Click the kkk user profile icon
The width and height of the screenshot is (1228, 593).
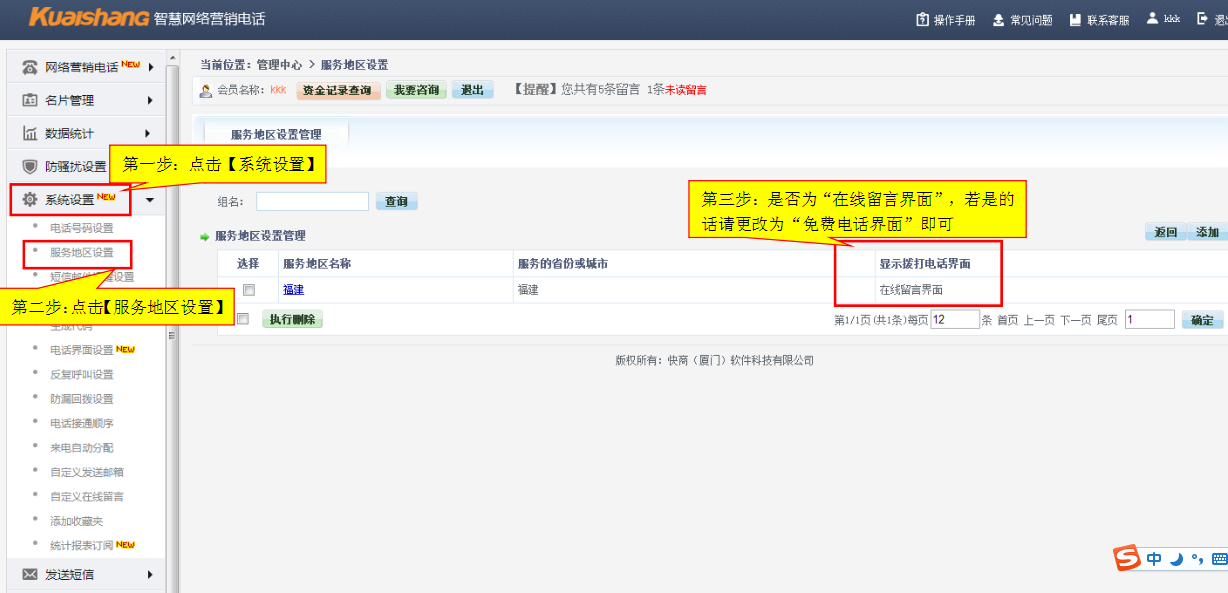click(x=1152, y=19)
